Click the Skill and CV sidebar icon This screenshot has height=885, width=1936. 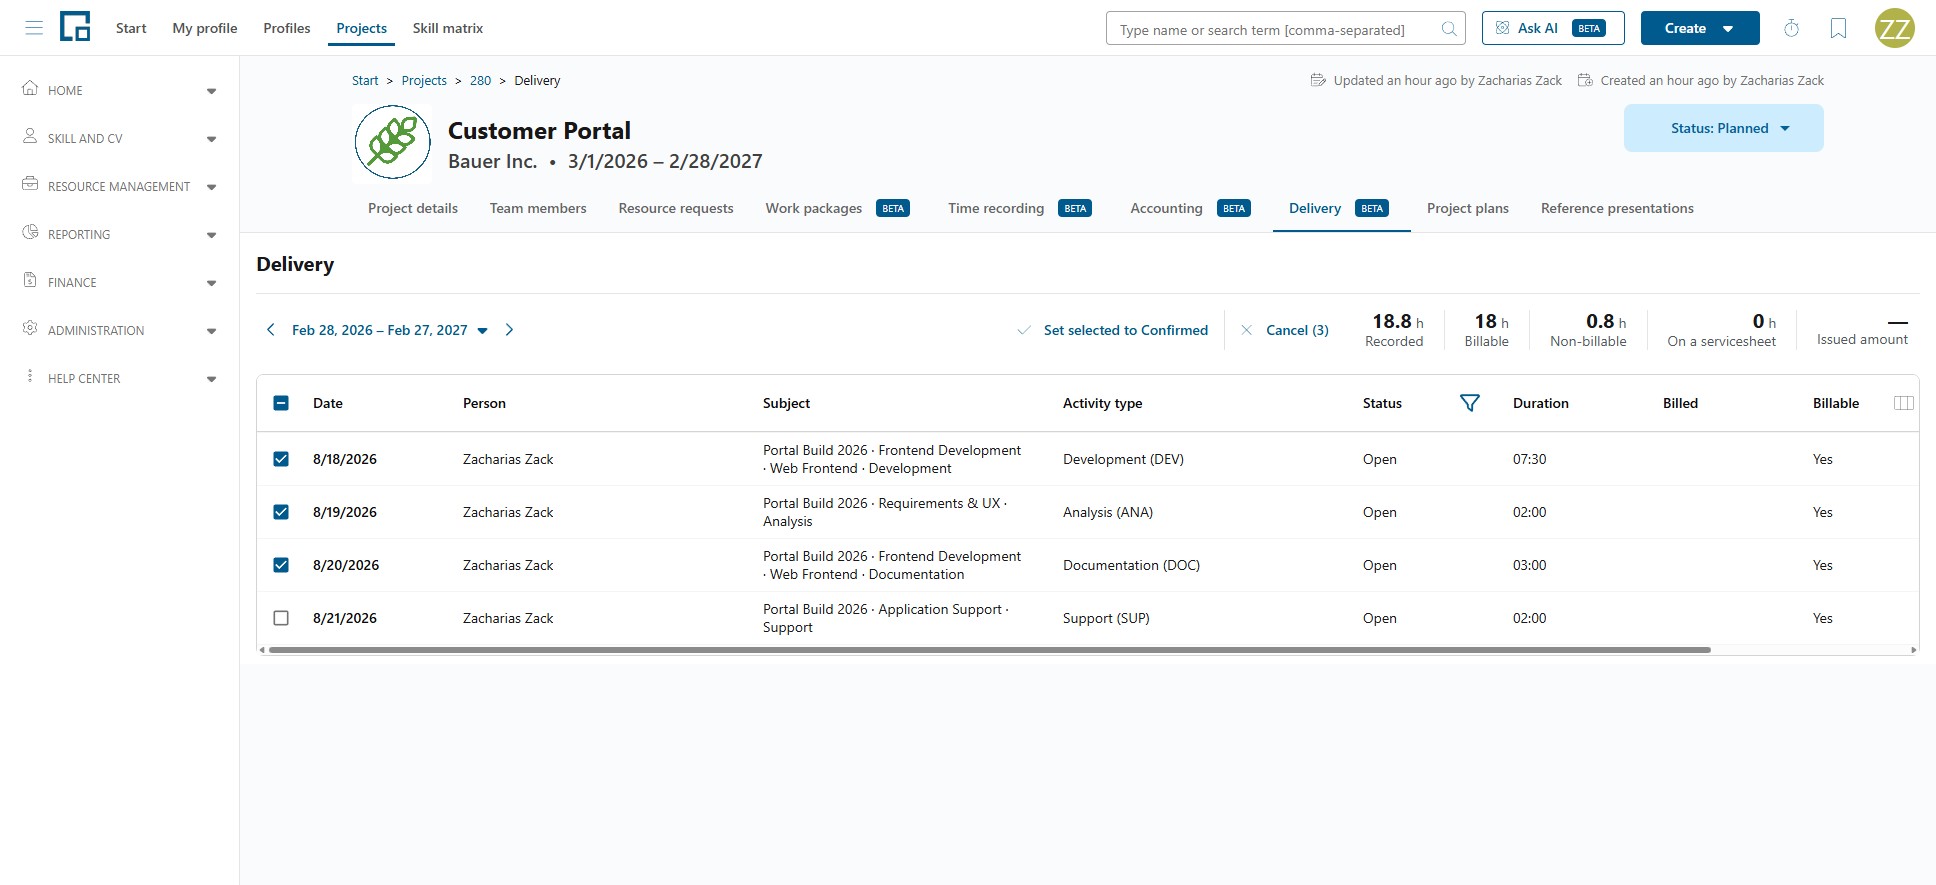click(x=30, y=136)
